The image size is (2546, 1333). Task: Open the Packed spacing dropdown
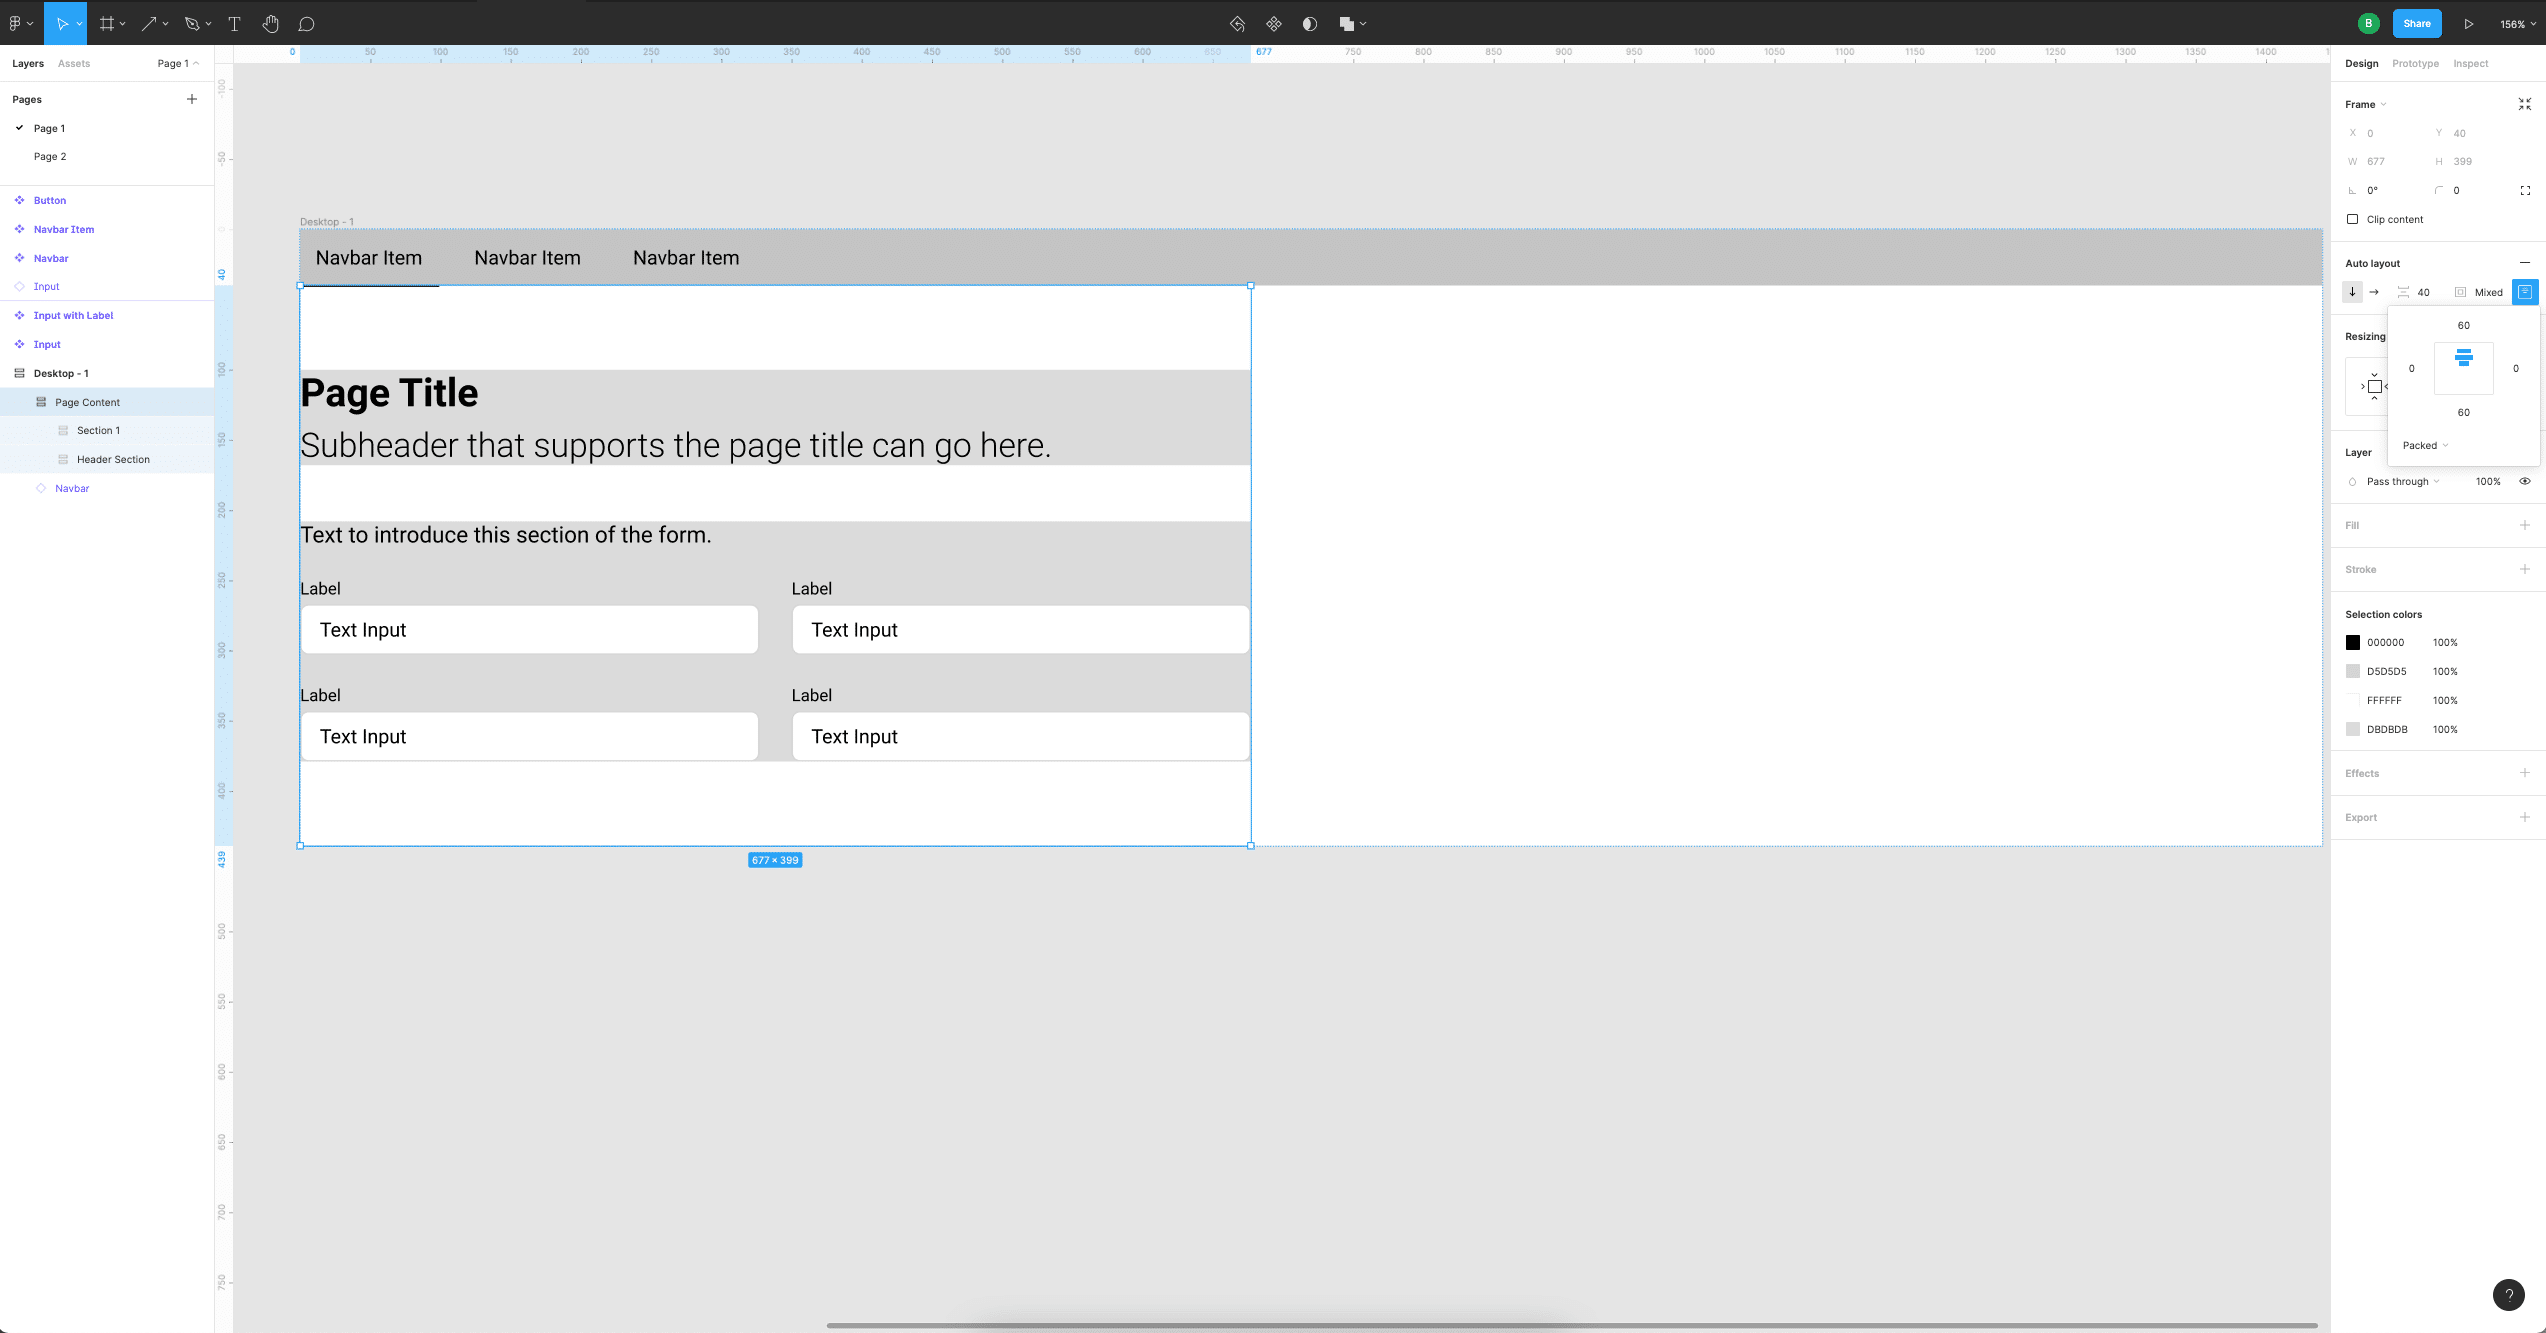click(2424, 445)
